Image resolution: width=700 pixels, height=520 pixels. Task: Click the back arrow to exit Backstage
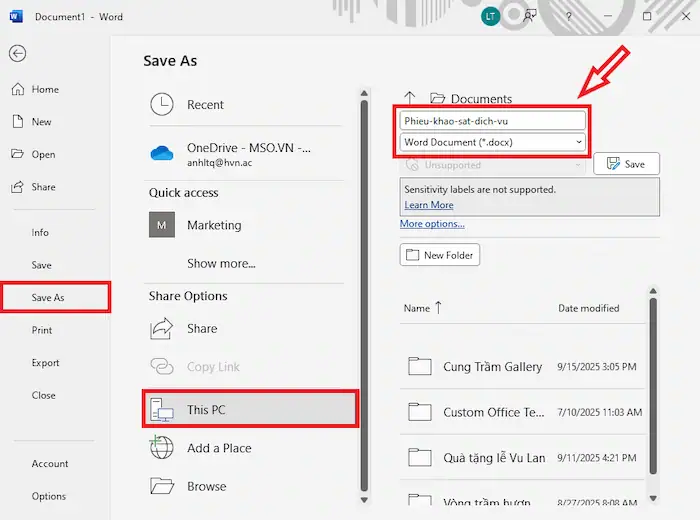18,54
